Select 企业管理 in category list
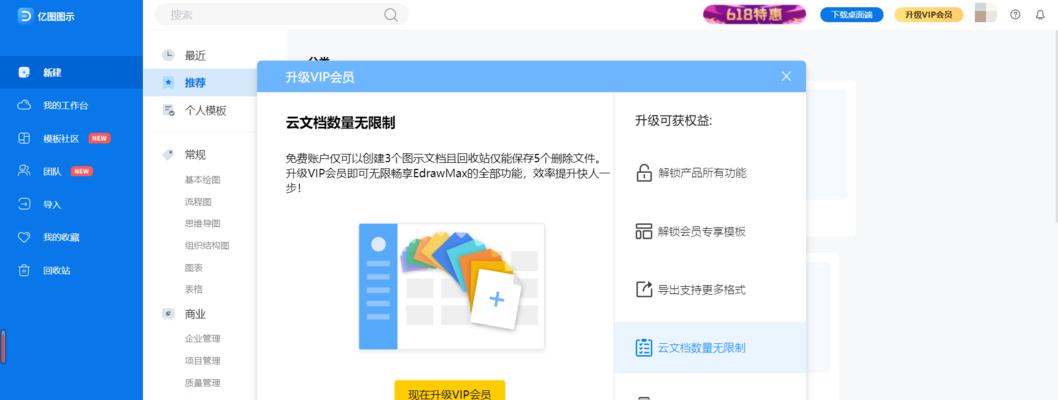This screenshot has height=400, width=1058. [202, 339]
